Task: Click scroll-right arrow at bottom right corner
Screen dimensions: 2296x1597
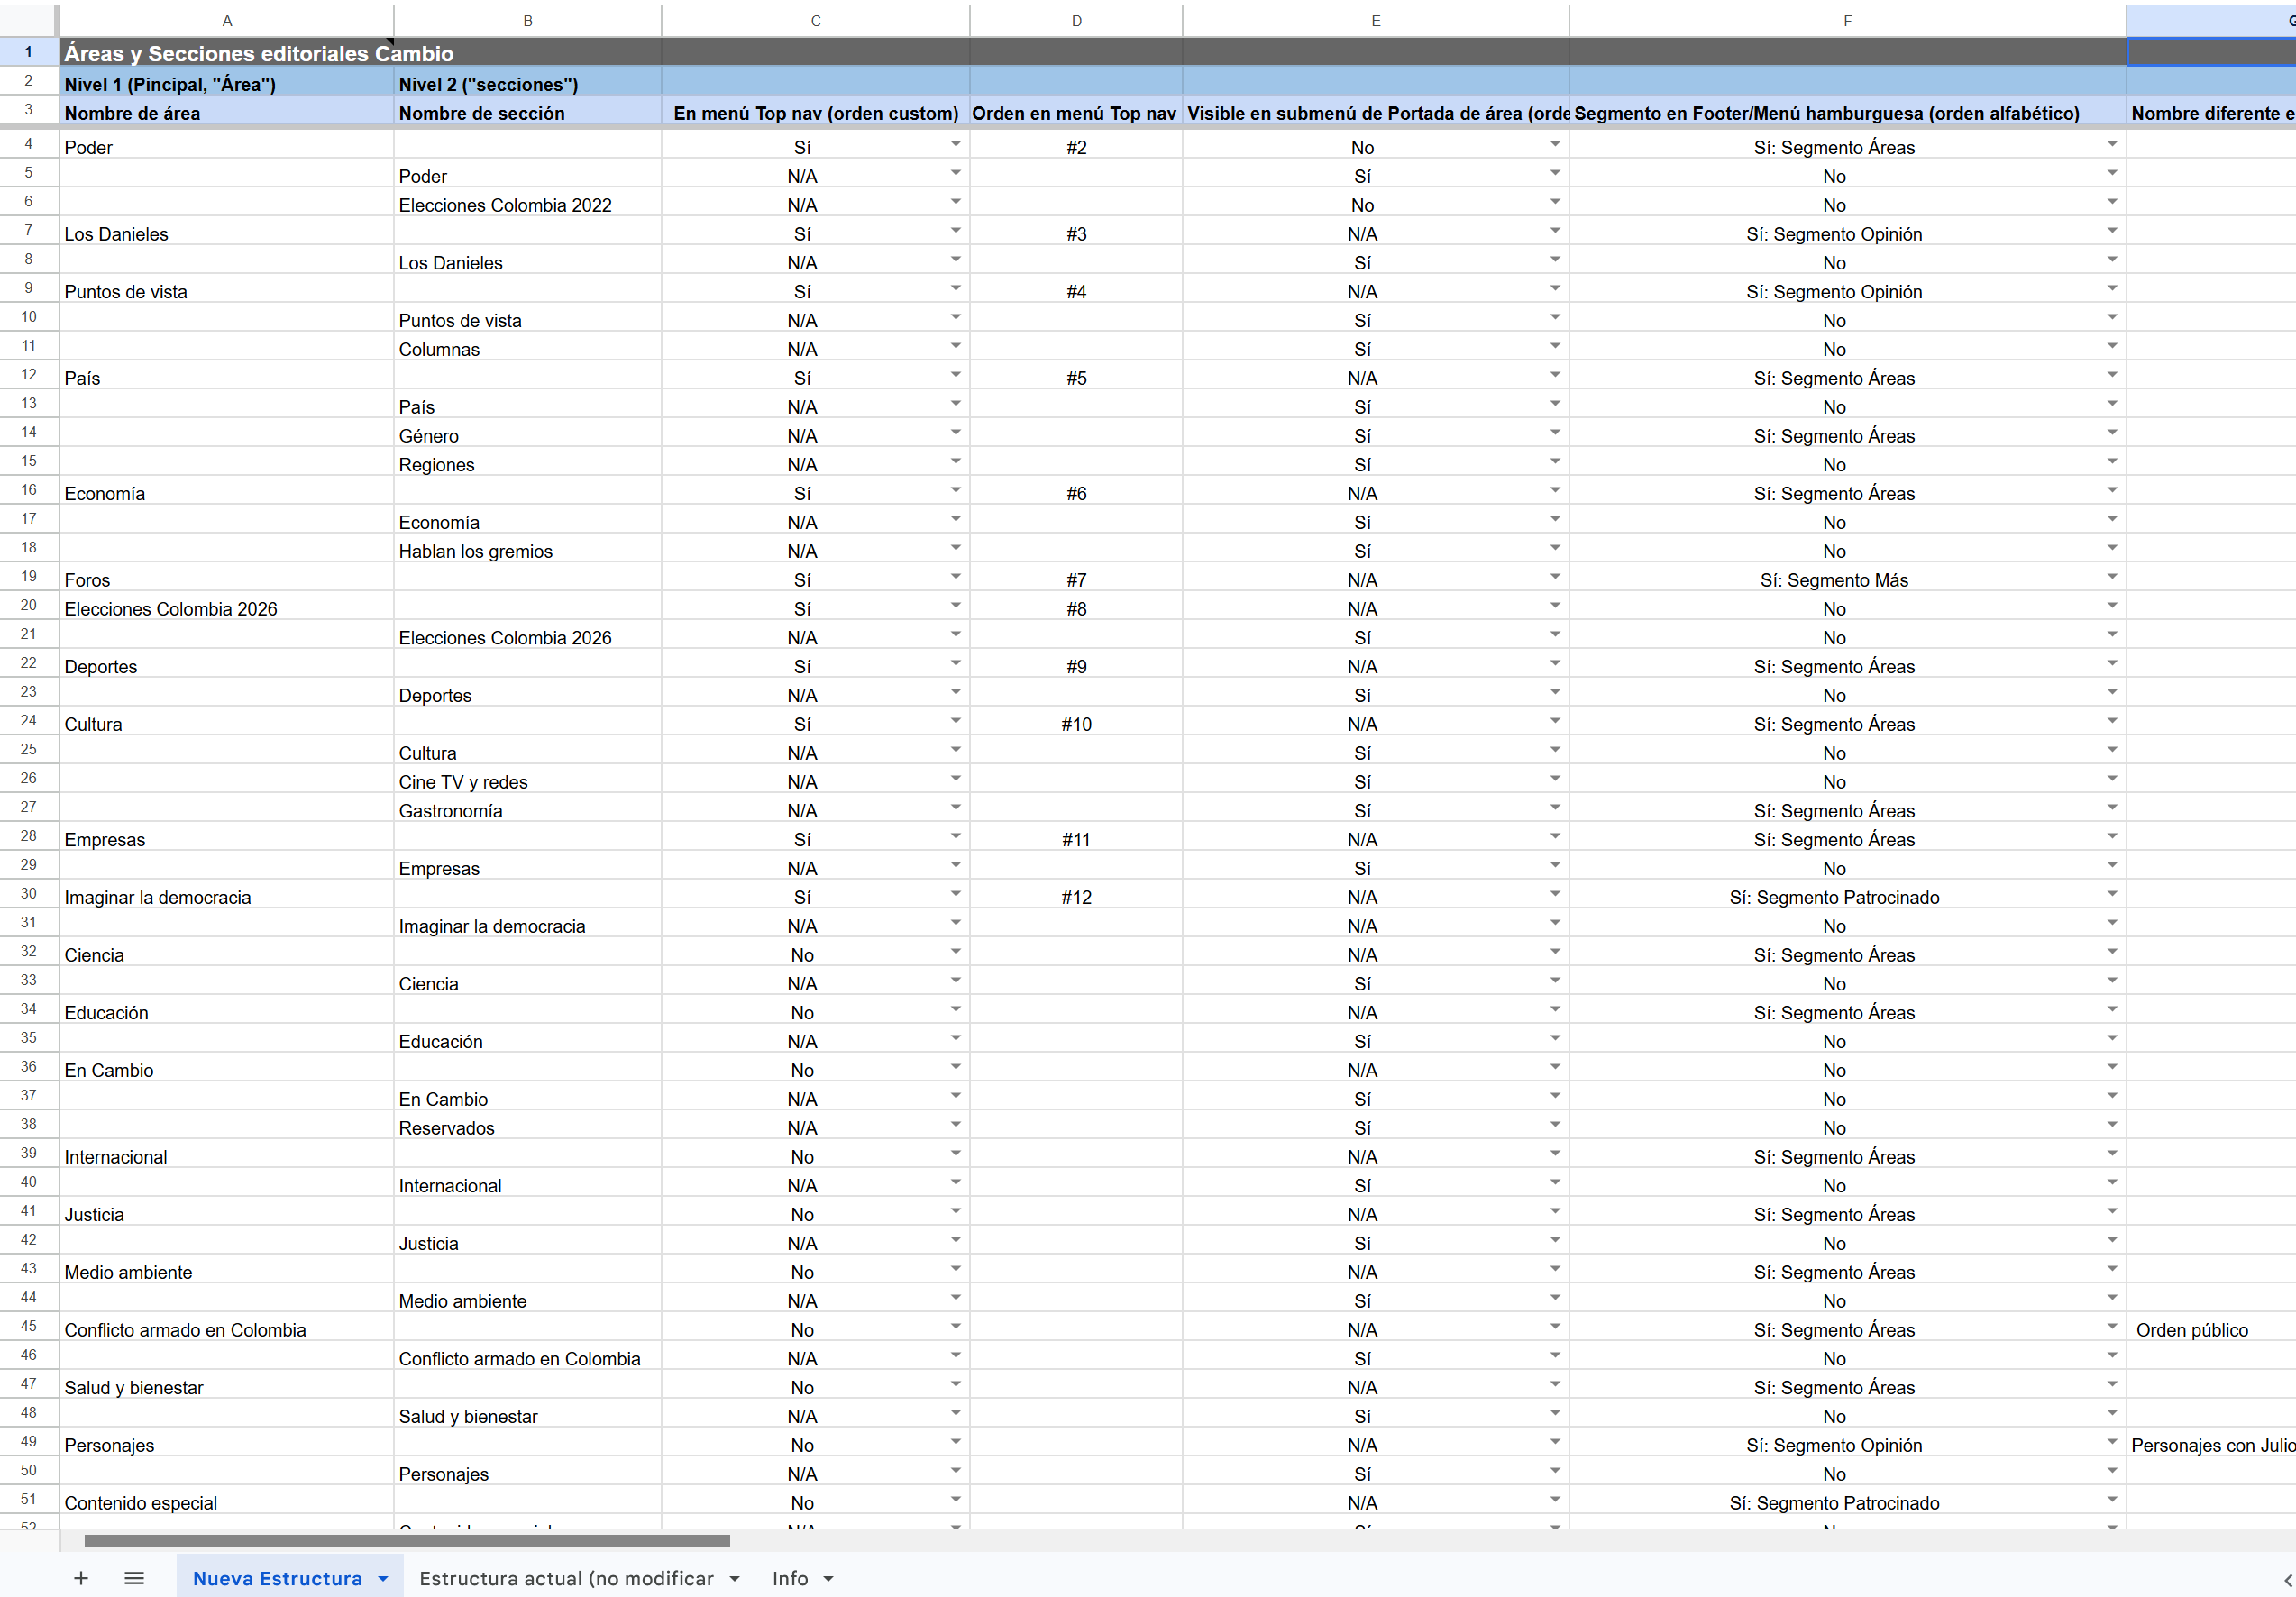Action: [x=2287, y=1580]
